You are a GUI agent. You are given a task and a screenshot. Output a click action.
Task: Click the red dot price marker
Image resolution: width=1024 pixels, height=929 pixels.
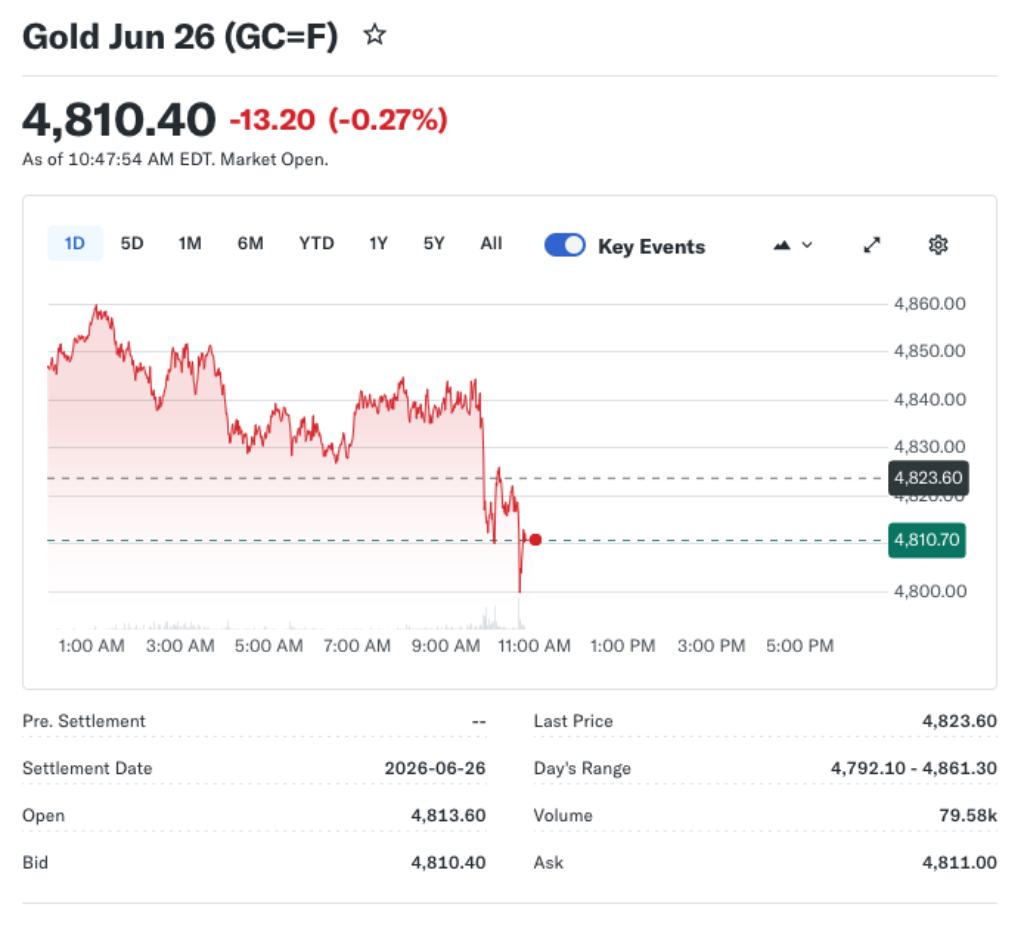[535, 539]
